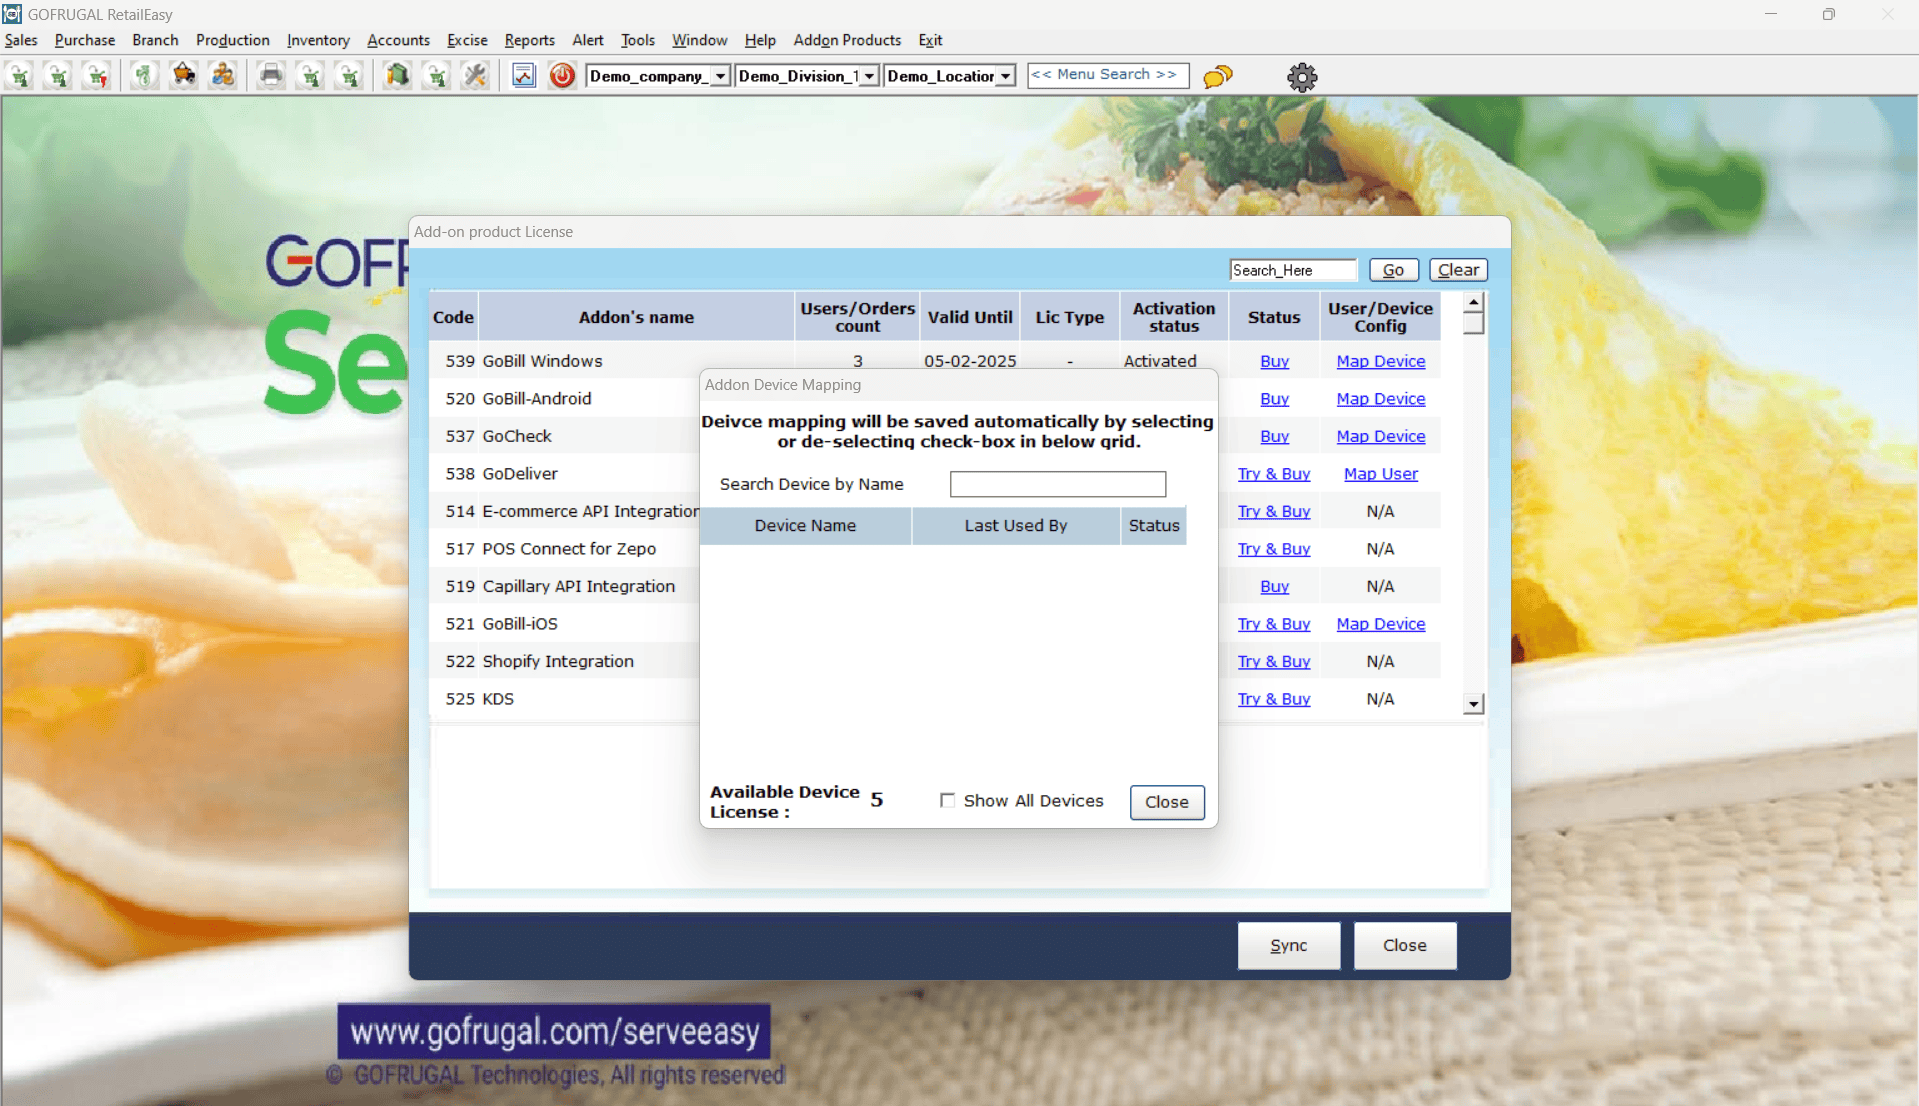Viewport: 1919px width, 1106px height.
Task: Click Buy link in GoCheck row
Action: click(x=1274, y=436)
